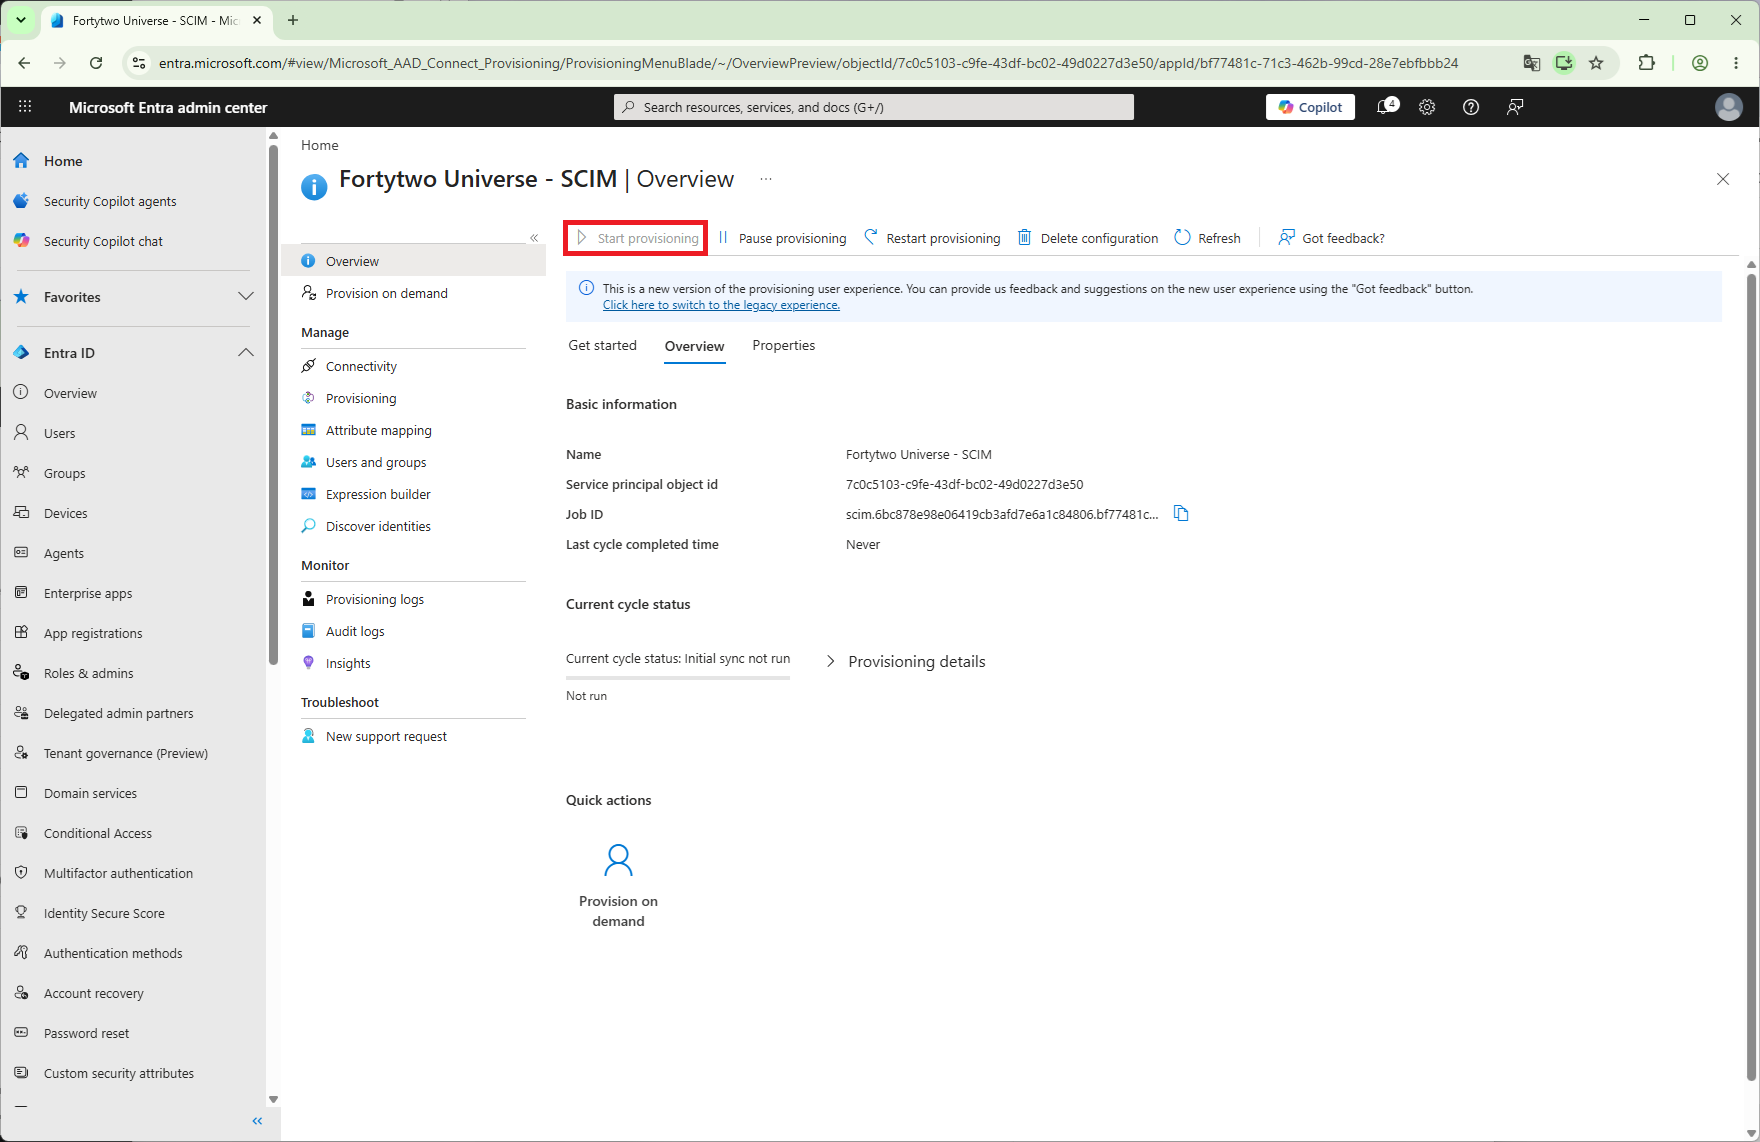
Task: Go back in browser history
Action: coord(24,63)
